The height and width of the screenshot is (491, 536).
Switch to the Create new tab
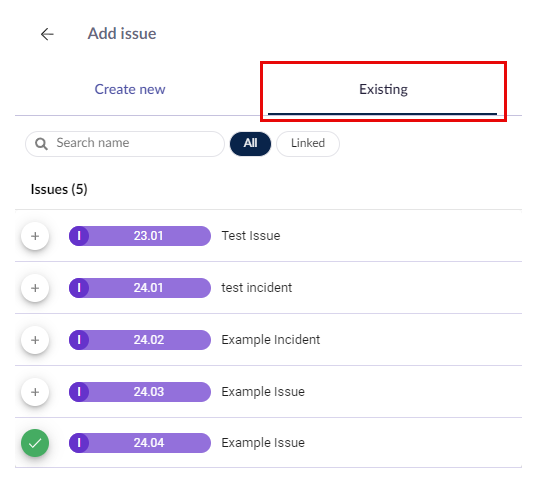(130, 89)
